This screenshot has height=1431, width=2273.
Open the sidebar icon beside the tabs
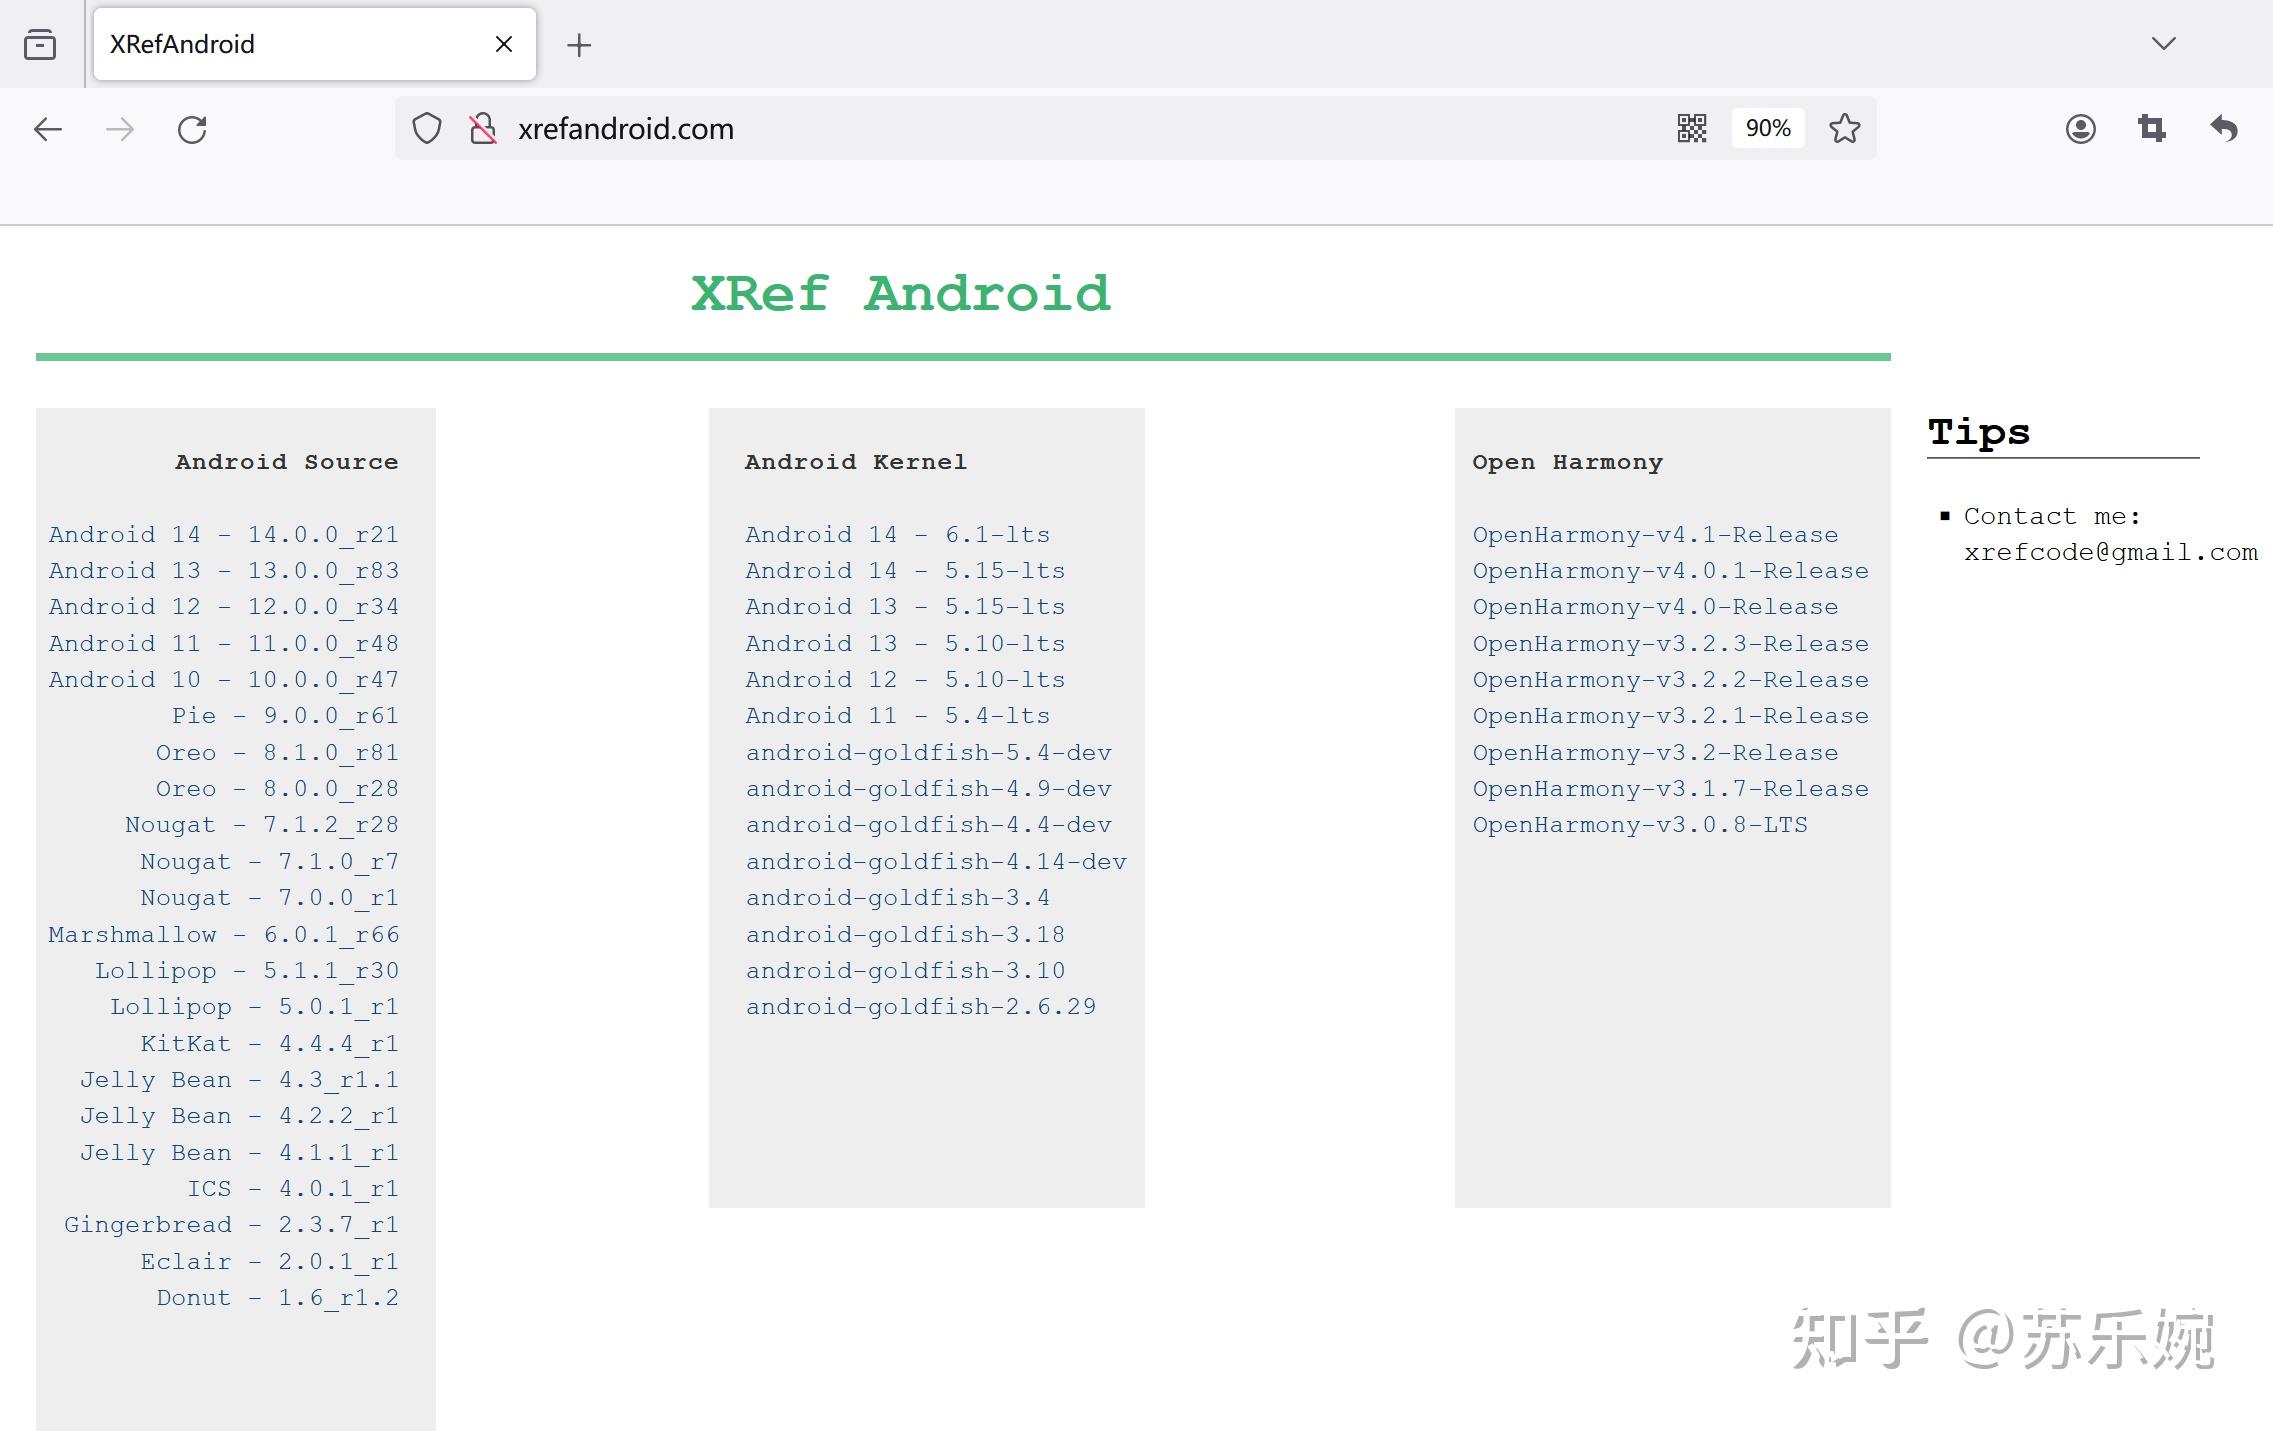pos(40,43)
